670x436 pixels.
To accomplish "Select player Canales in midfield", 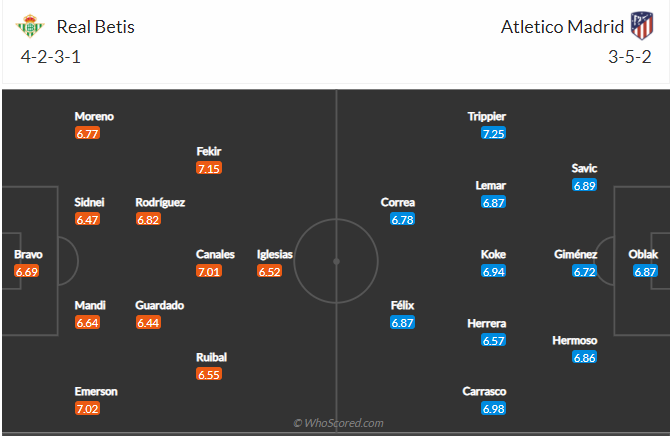I will point(208,255).
